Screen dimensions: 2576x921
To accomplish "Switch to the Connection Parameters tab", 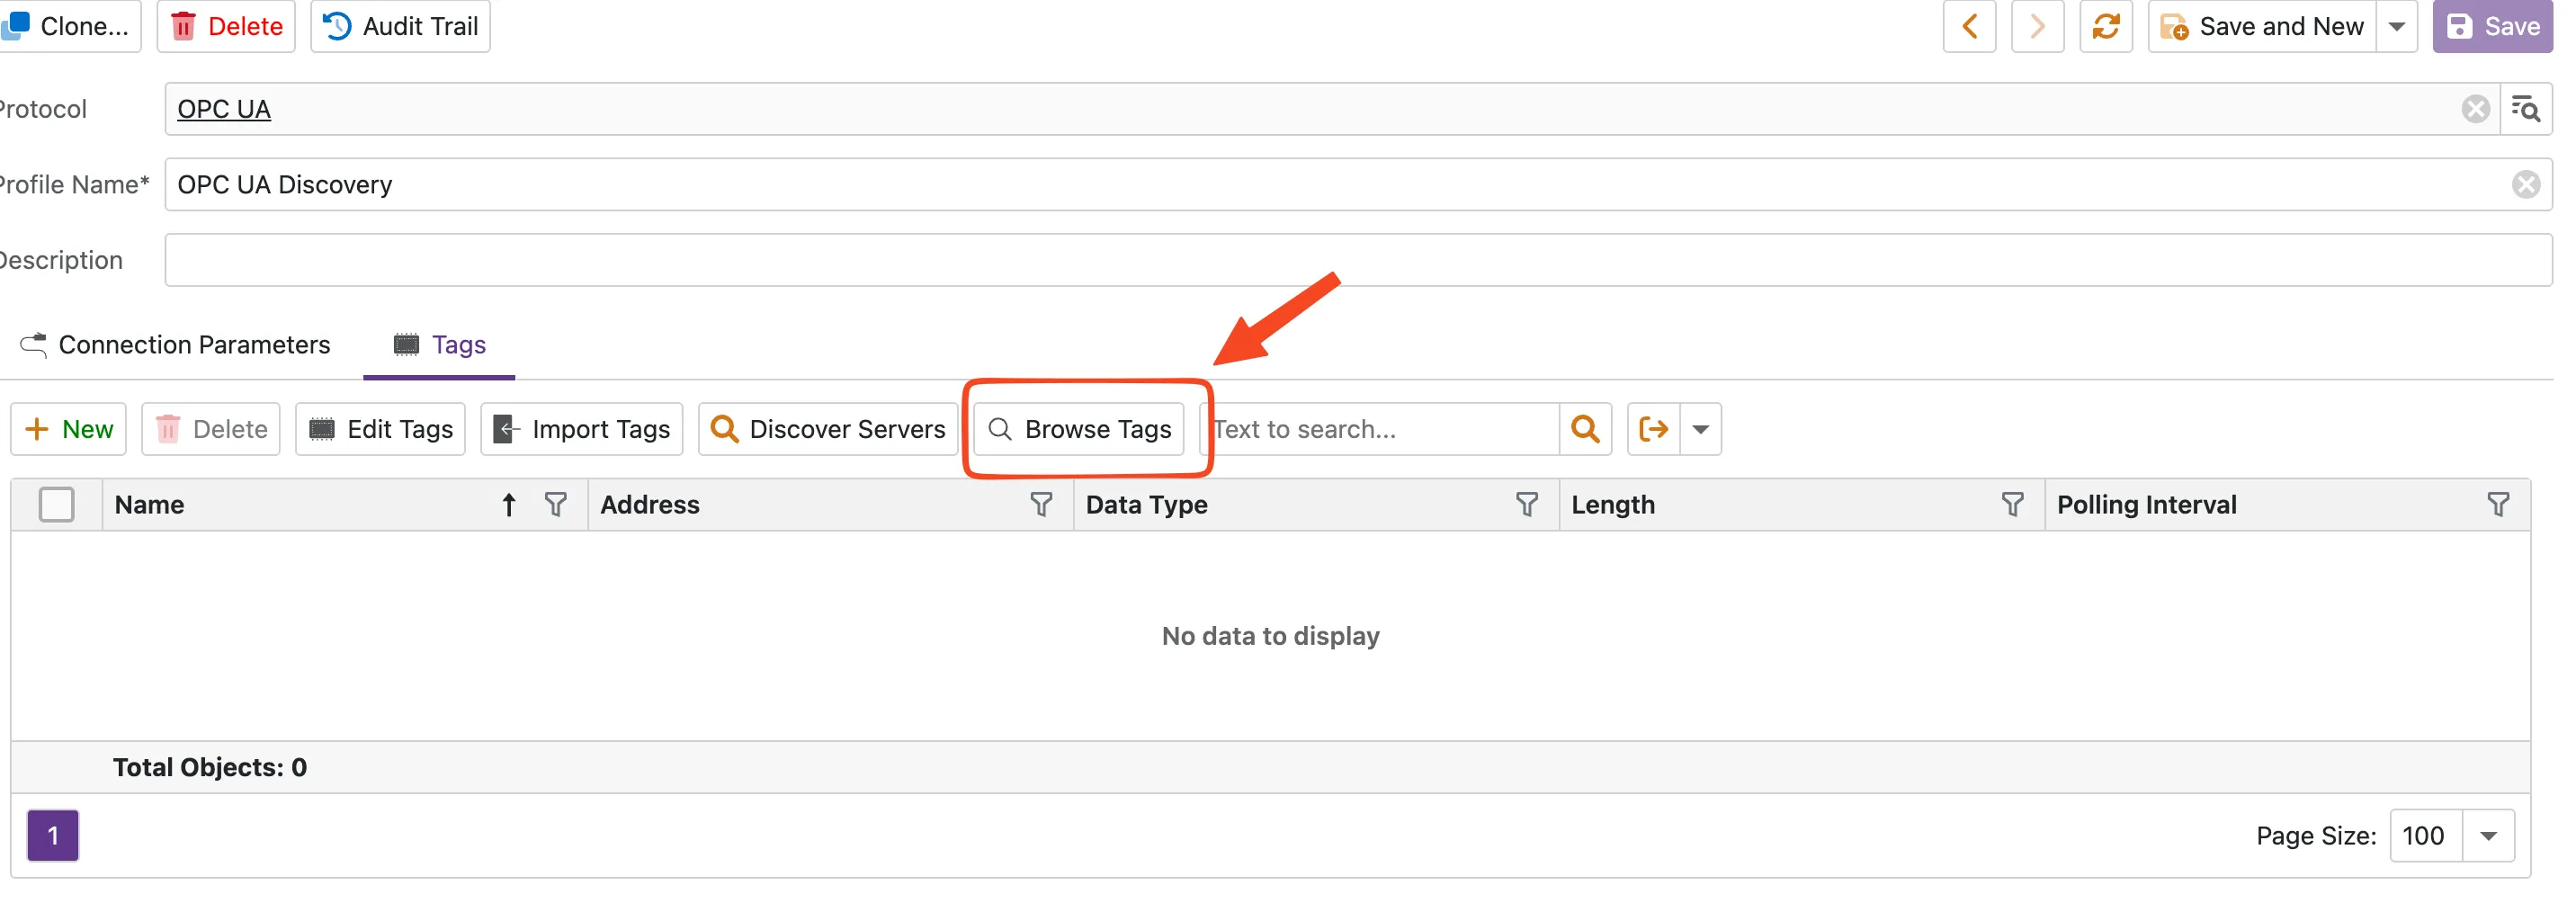I will pyautogui.click(x=194, y=344).
